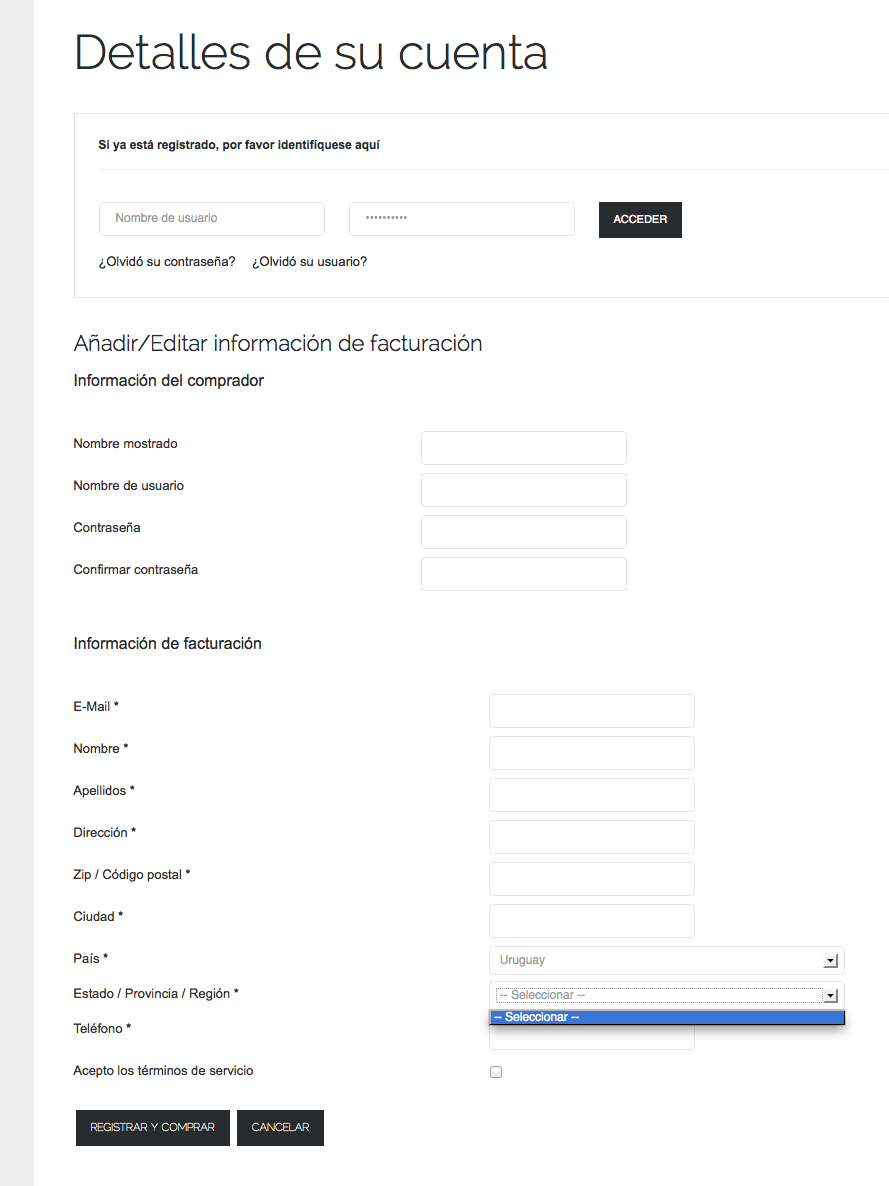This screenshot has height=1186, width=889.
Task: Expand the Estado / Provincia / Región dropdown
Action: pos(667,995)
